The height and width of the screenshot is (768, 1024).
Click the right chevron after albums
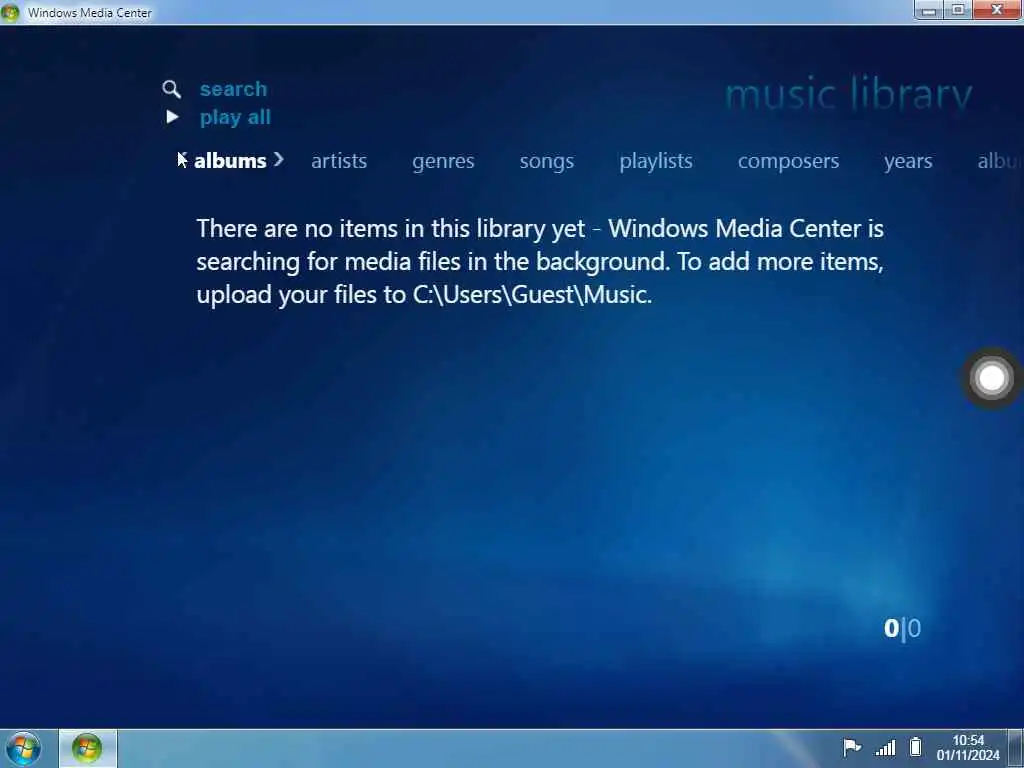279,159
